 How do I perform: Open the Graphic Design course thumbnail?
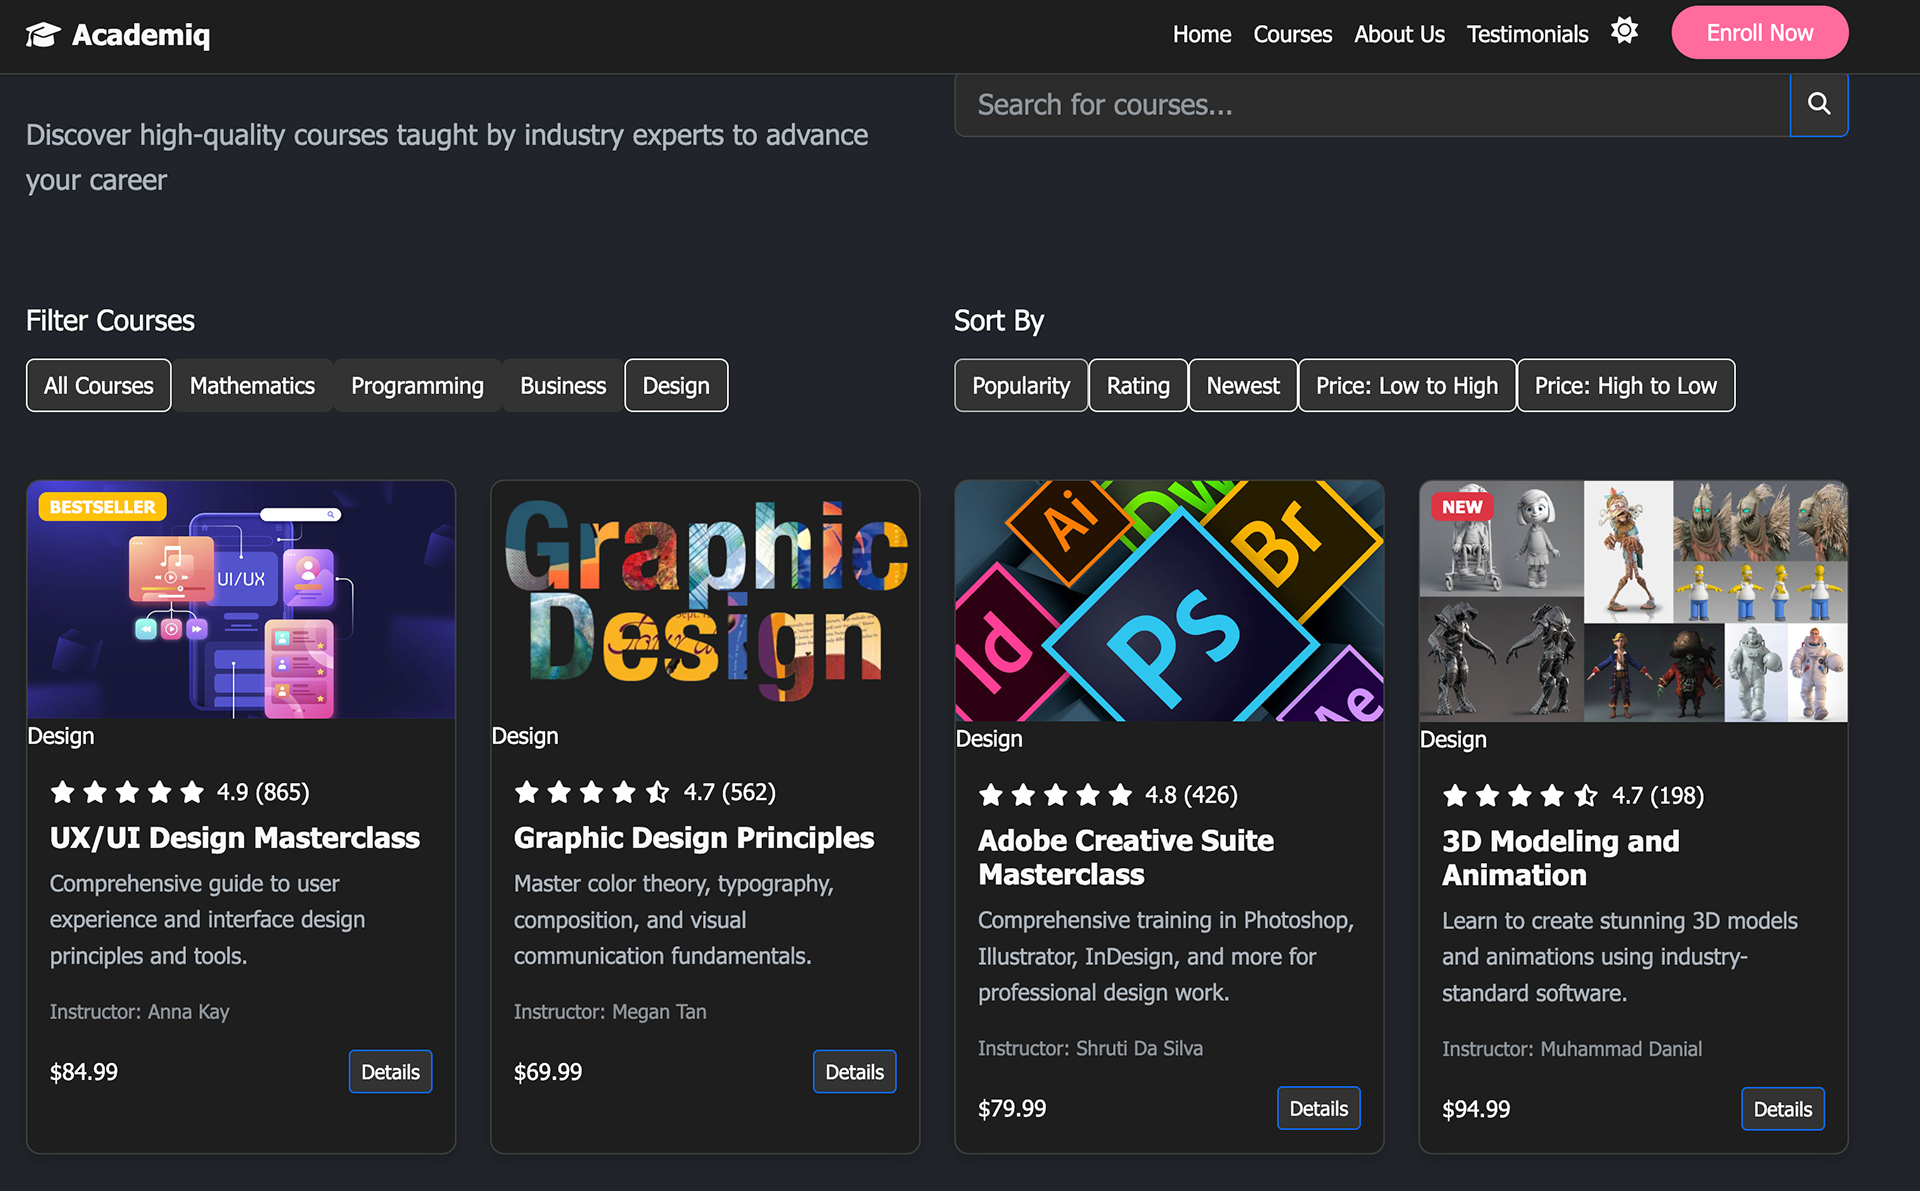[x=705, y=600]
